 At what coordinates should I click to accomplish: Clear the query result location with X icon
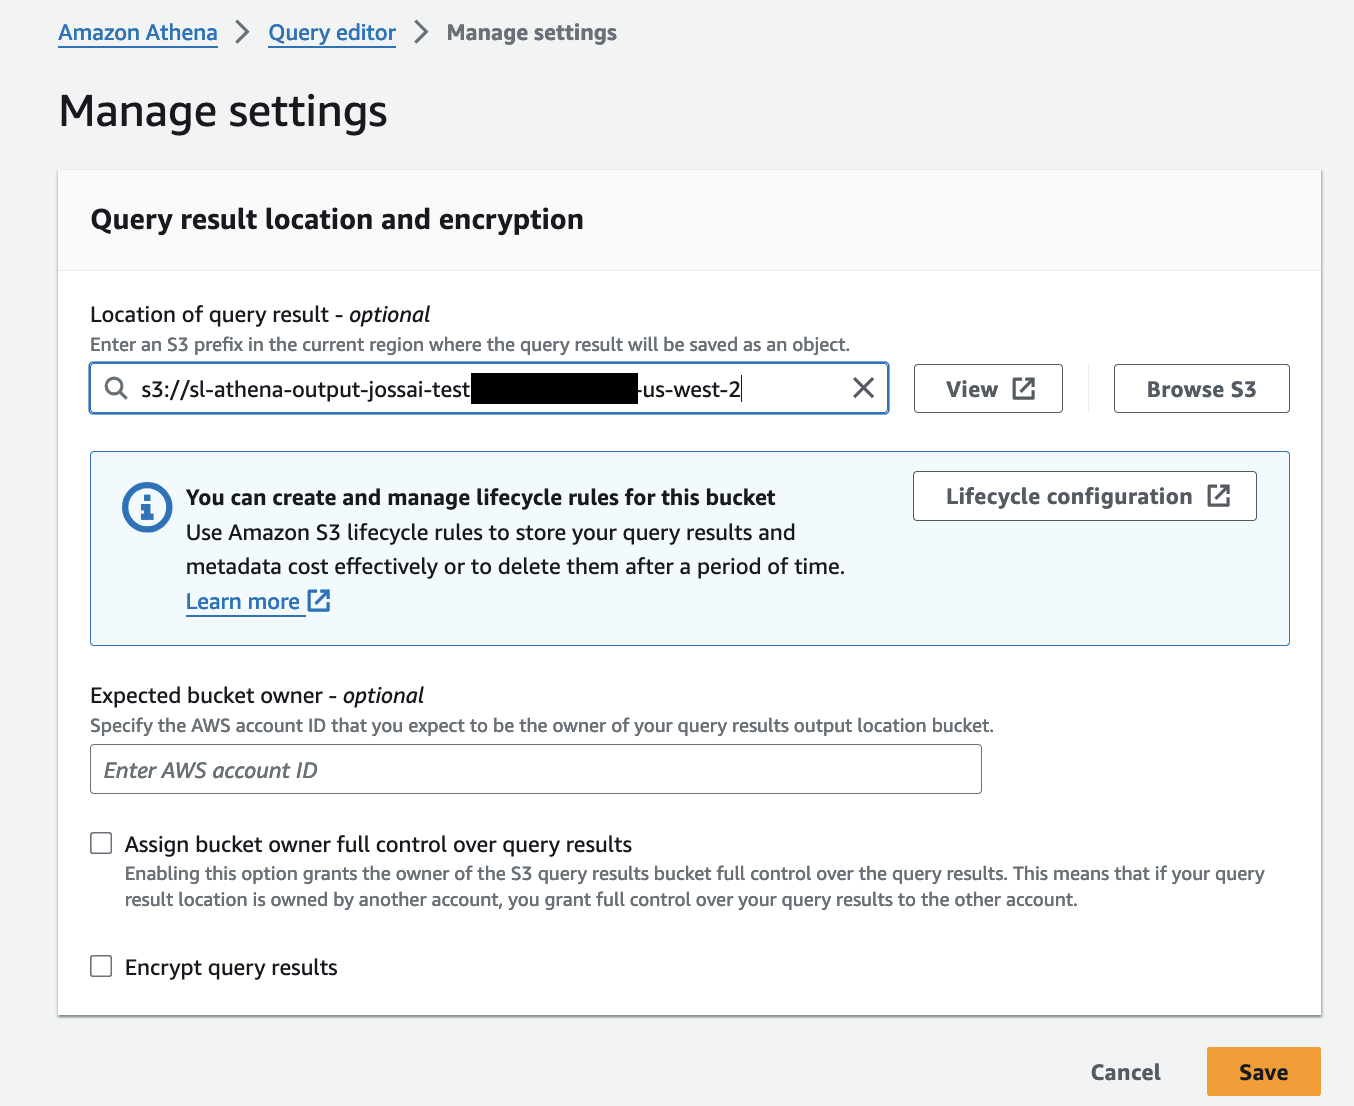(x=863, y=388)
